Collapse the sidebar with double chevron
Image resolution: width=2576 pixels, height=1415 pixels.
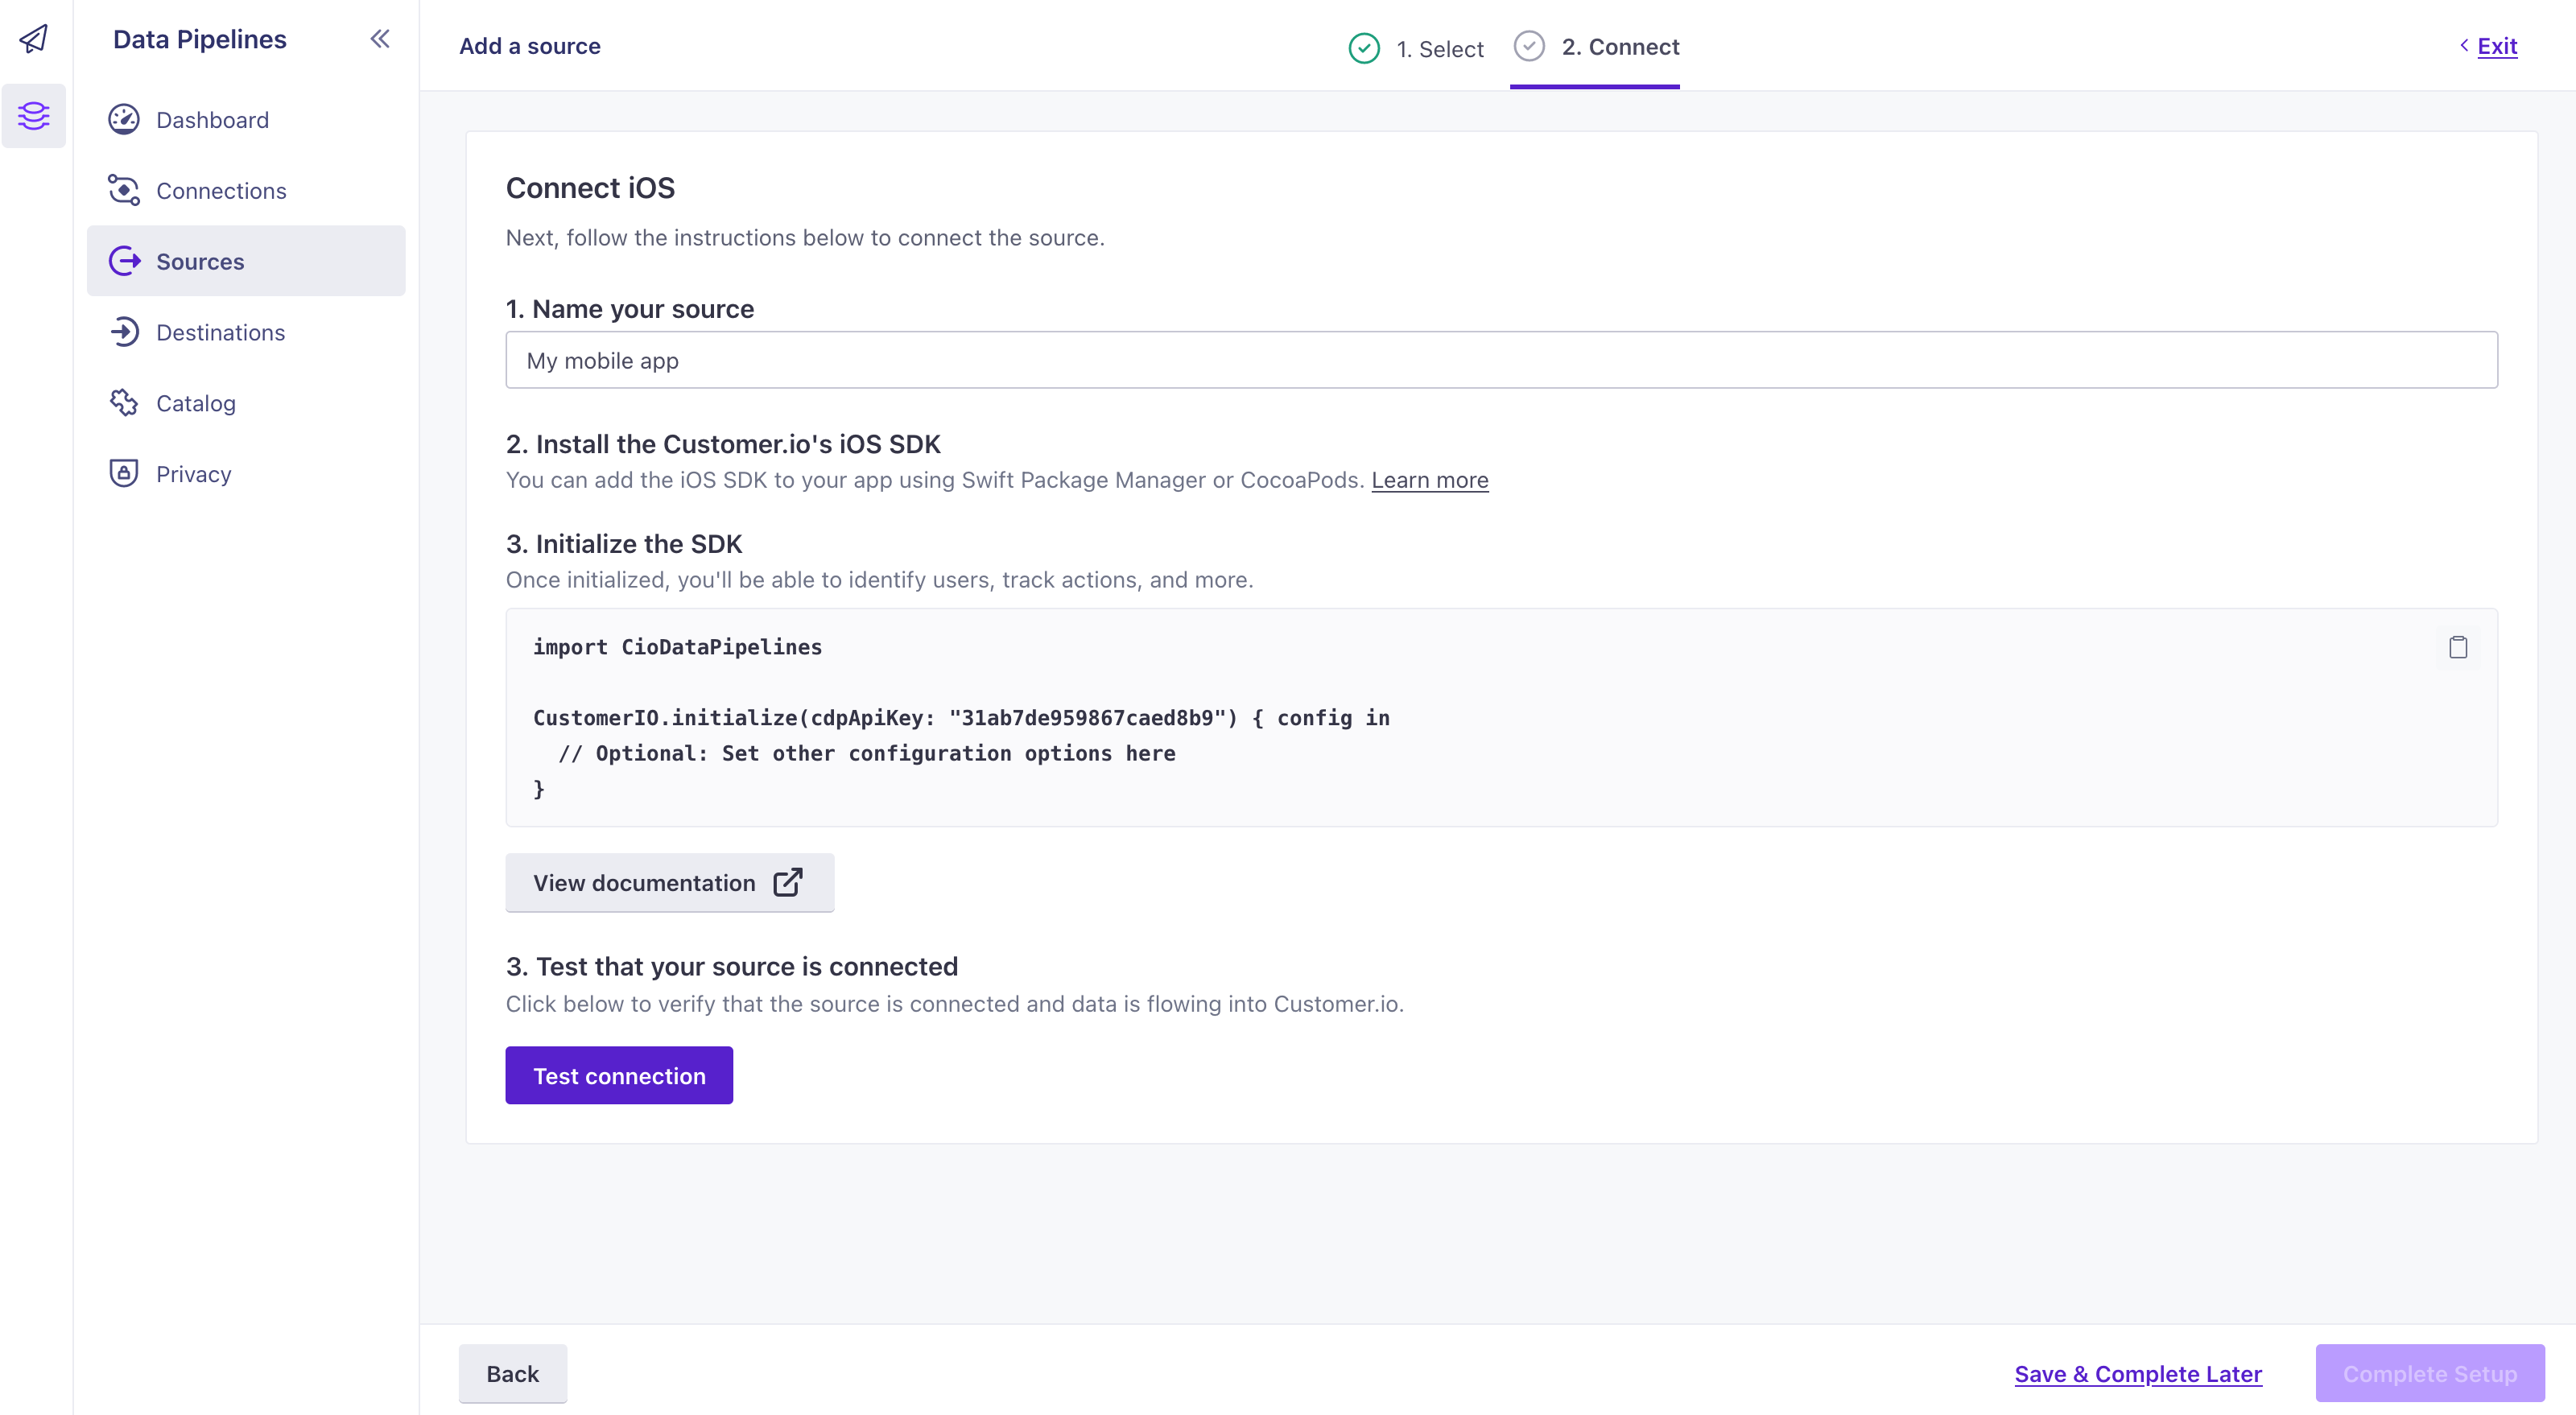[380, 39]
